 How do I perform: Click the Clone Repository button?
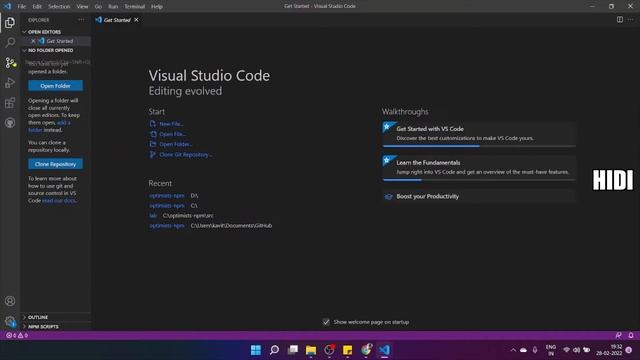pyautogui.click(x=56, y=164)
